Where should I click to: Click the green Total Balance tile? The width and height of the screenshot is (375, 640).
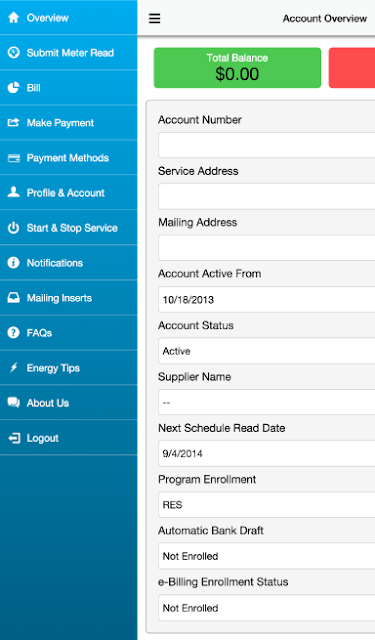[237, 68]
